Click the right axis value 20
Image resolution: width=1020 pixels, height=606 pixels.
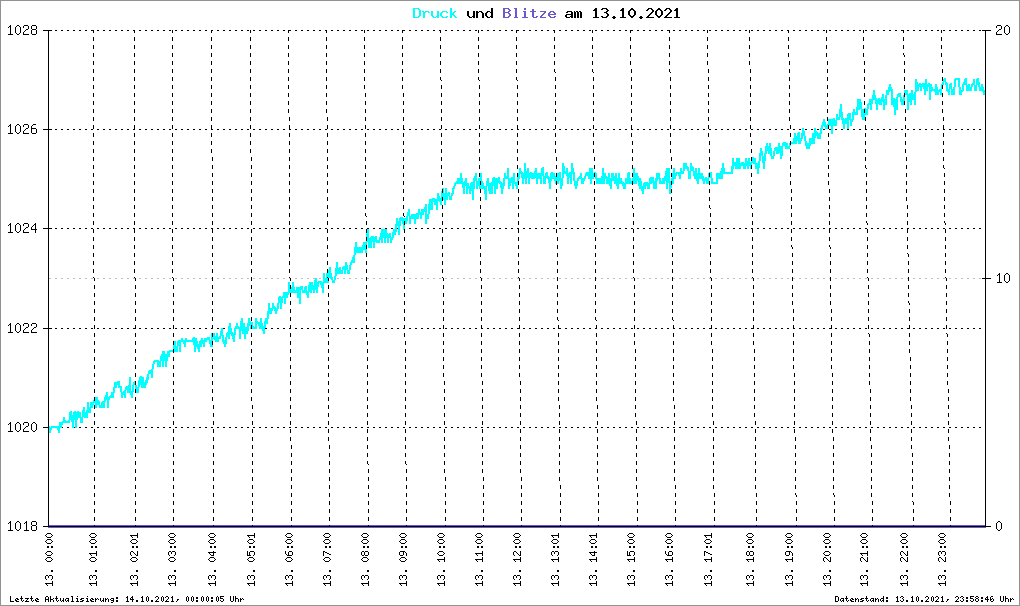coord(1002,31)
